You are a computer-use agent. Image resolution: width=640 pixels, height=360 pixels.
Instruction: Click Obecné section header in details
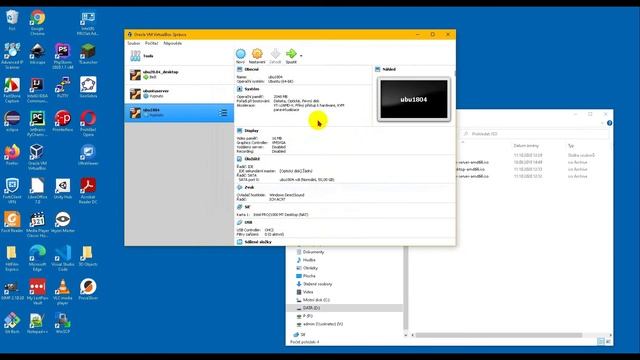click(x=251, y=69)
